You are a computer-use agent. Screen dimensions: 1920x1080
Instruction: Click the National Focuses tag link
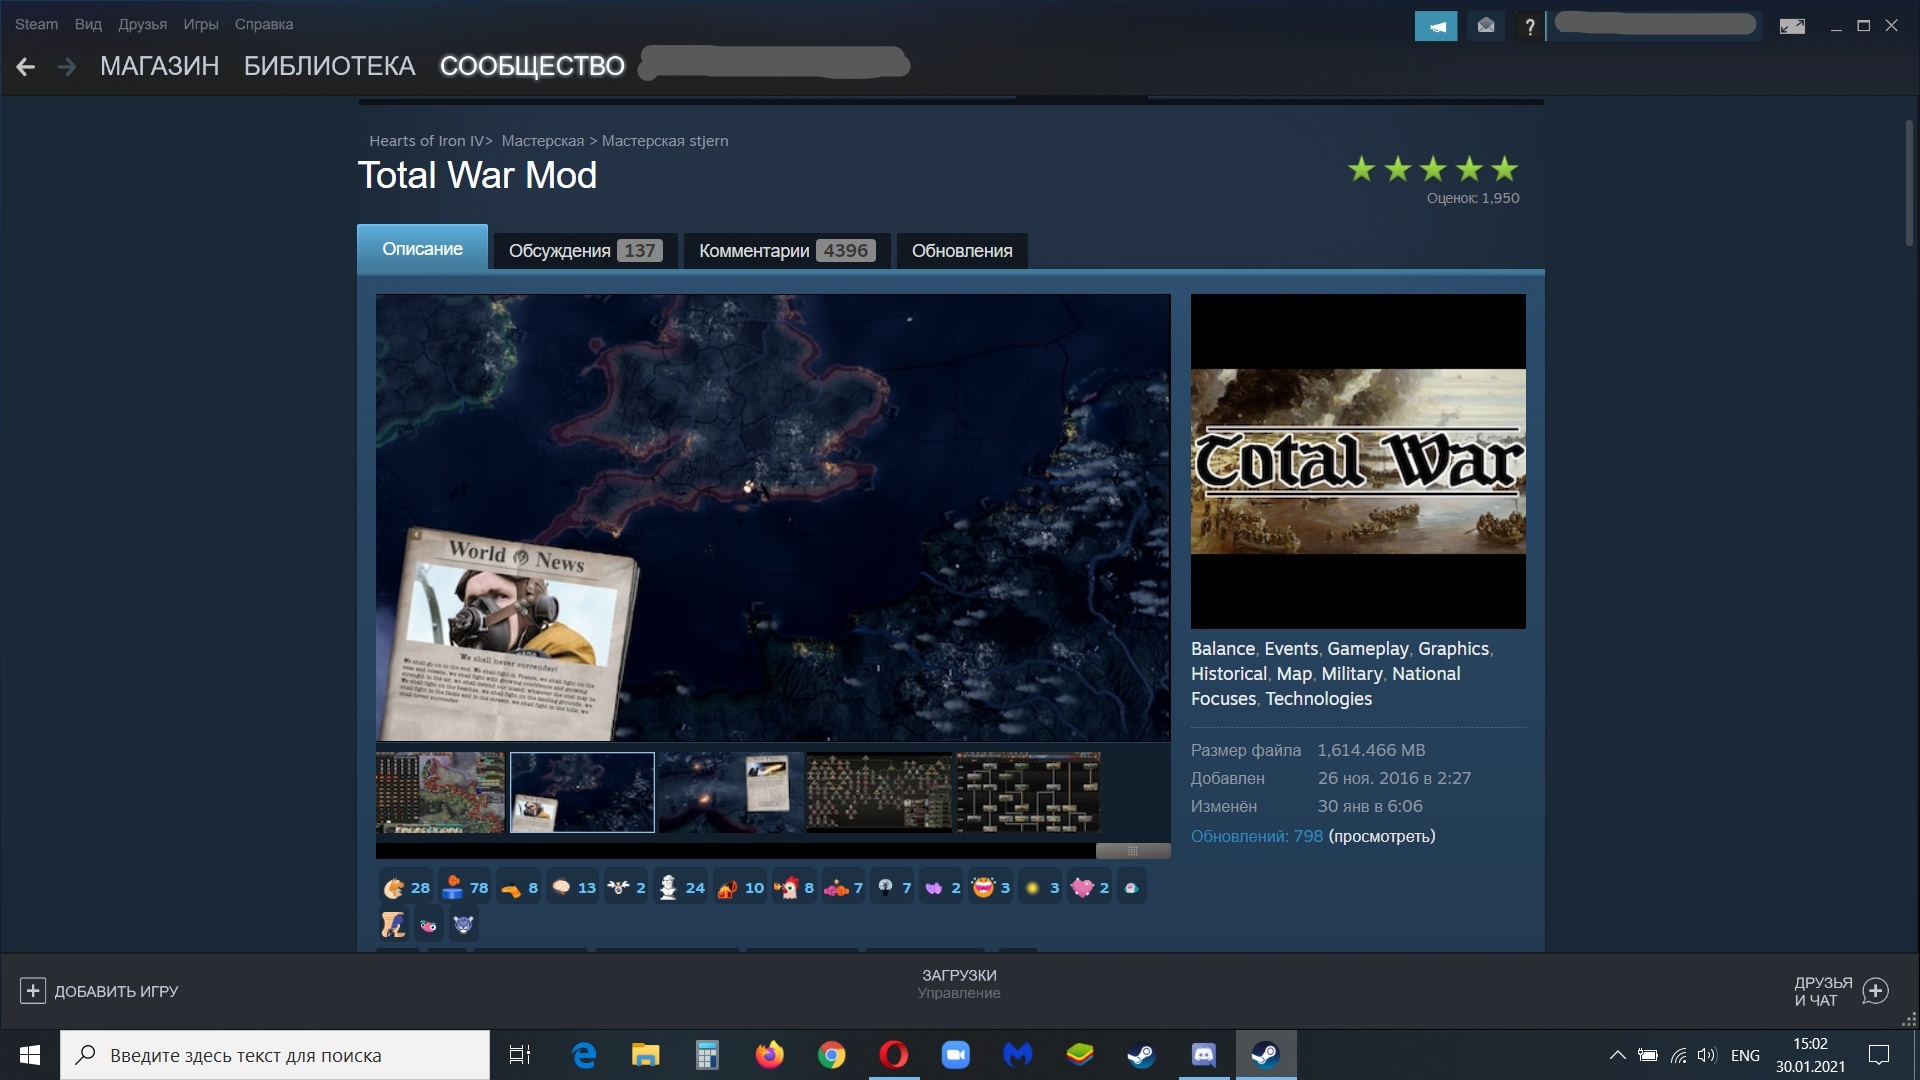tap(1425, 674)
